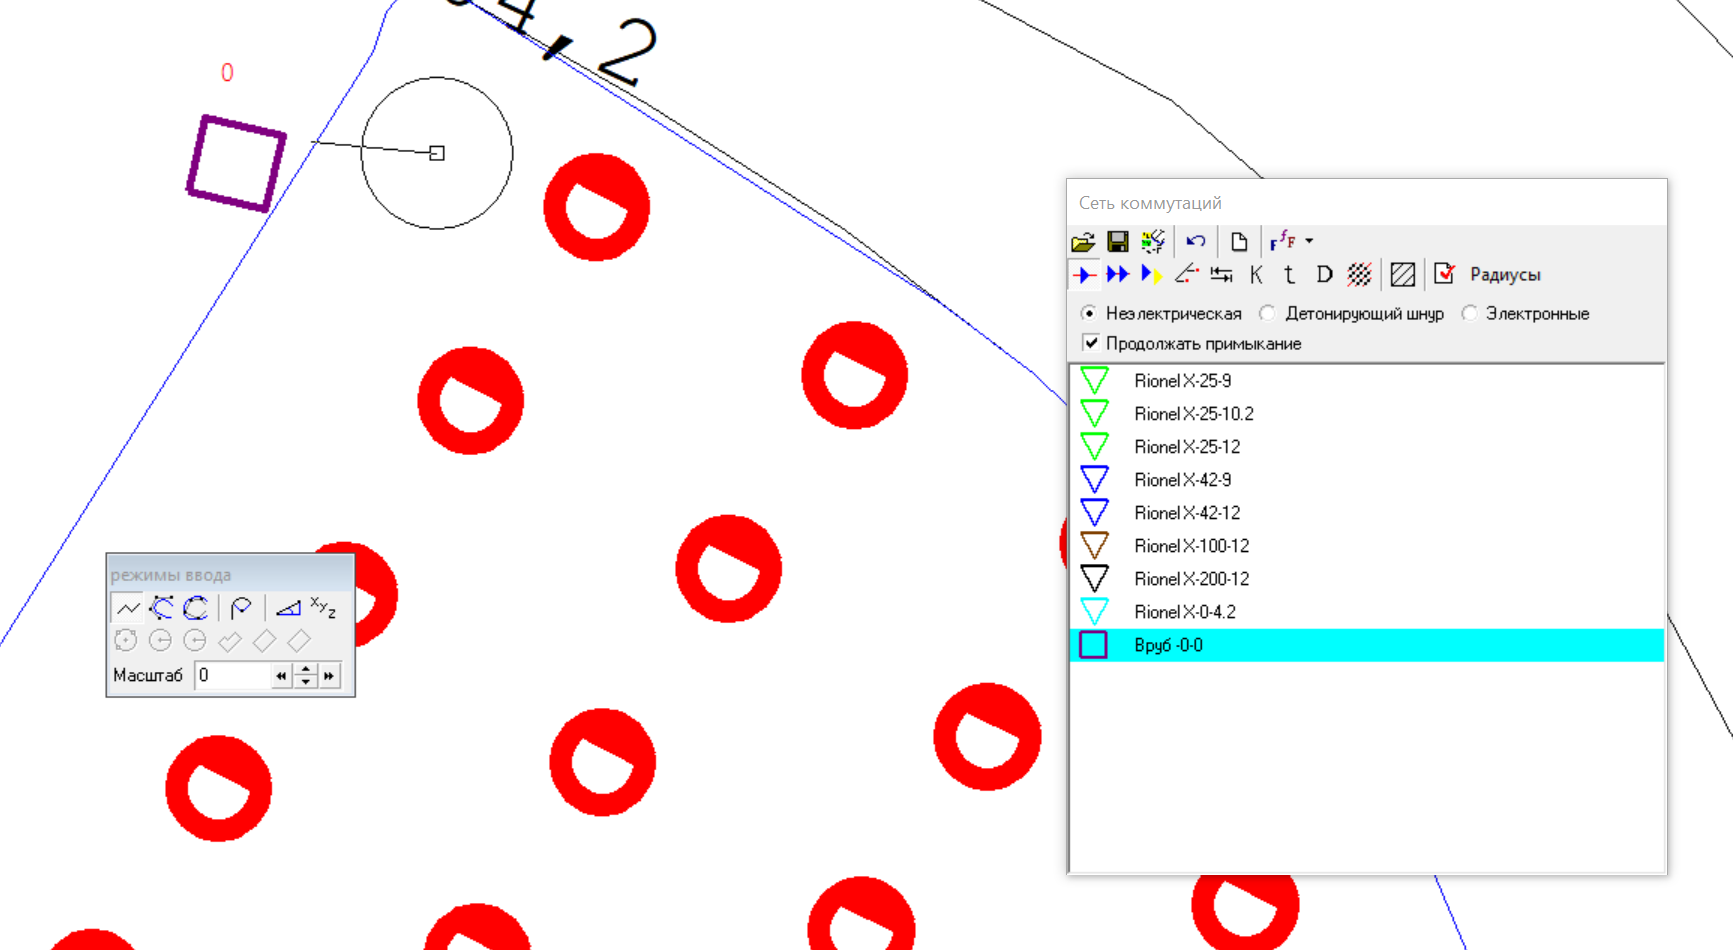Select the highlighted Вруб -0-0 row

pos(1366,645)
